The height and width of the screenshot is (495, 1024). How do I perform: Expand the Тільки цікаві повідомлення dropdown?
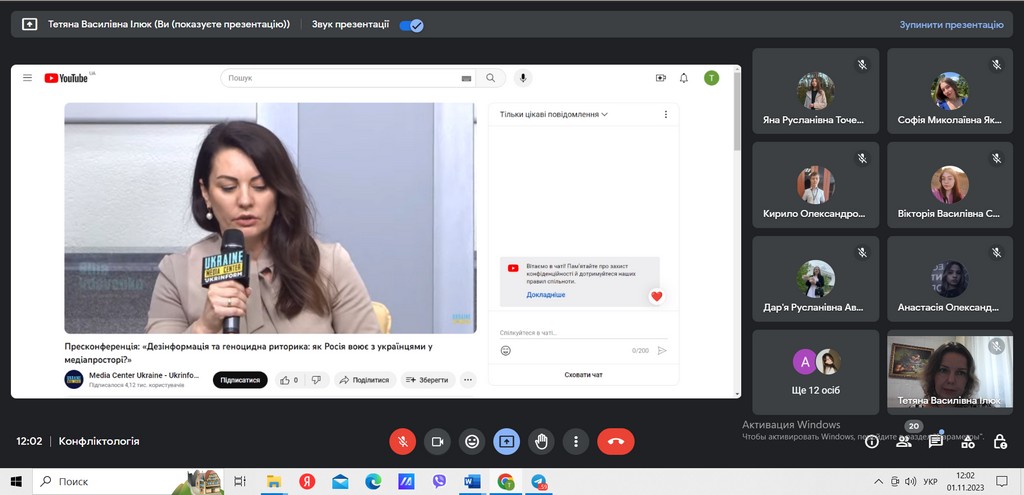click(554, 115)
